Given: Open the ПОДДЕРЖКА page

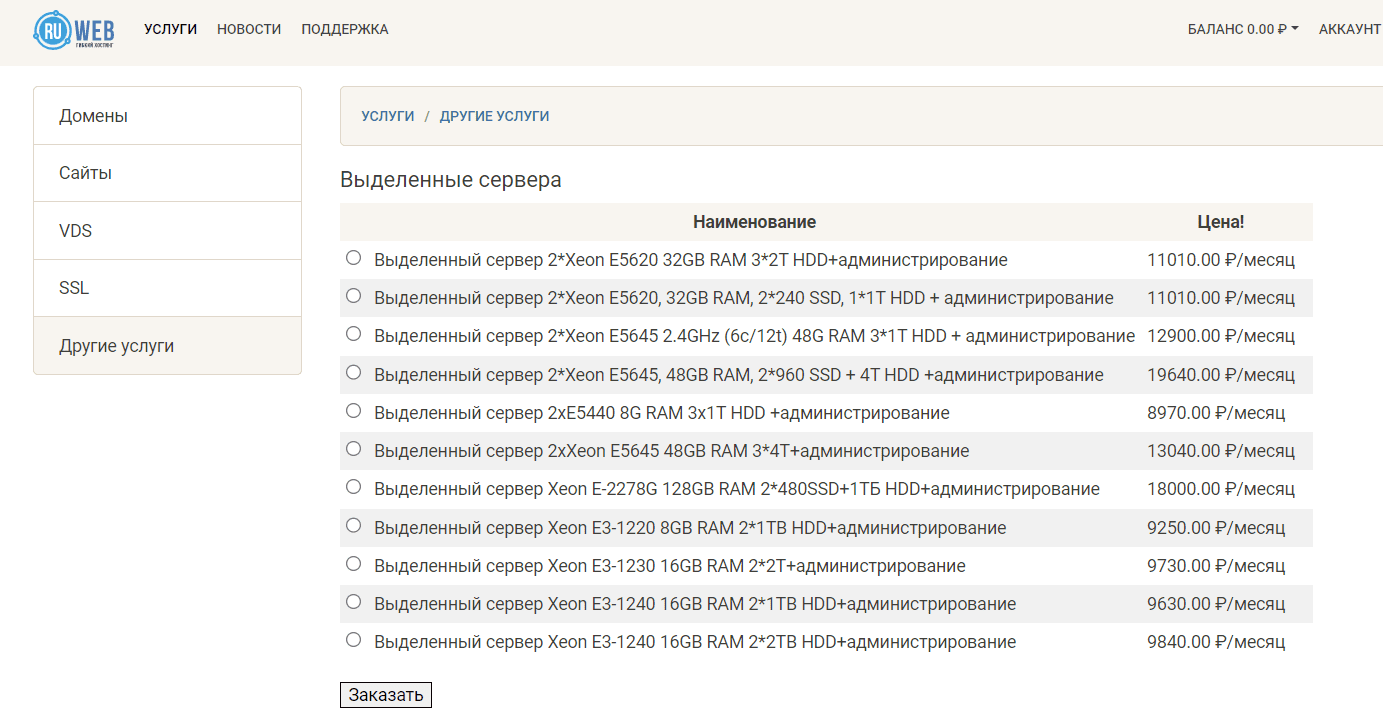Looking at the screenshot, I should click(x=344, y=29).
